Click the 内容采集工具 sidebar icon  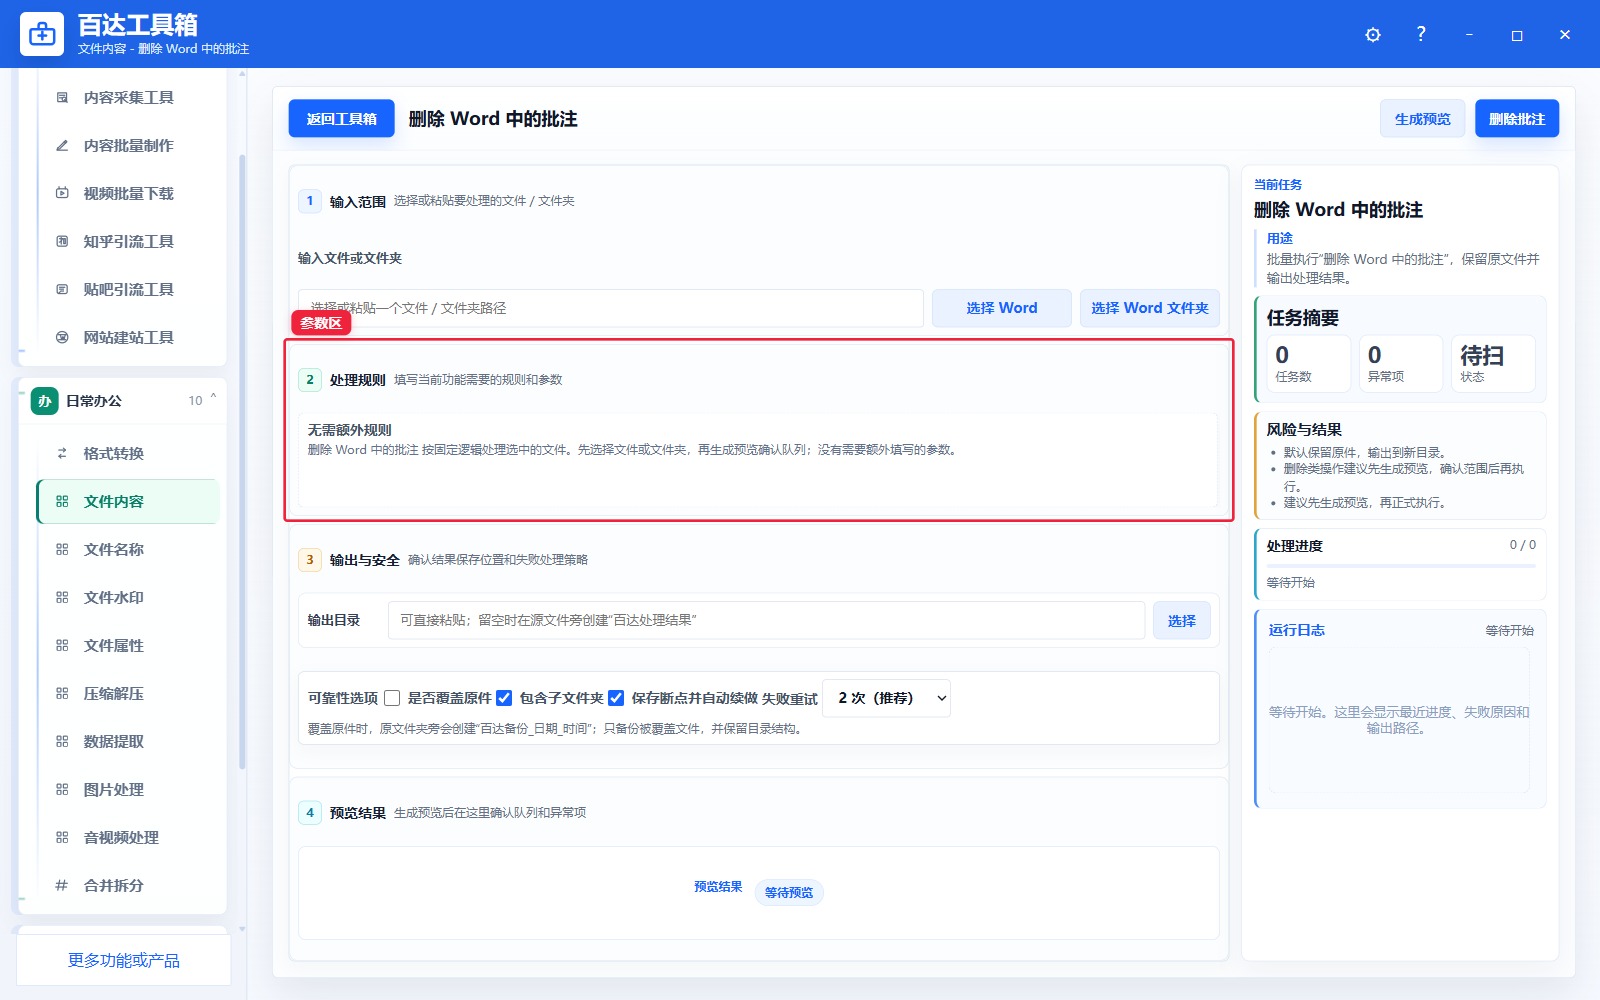click(62, 97)
